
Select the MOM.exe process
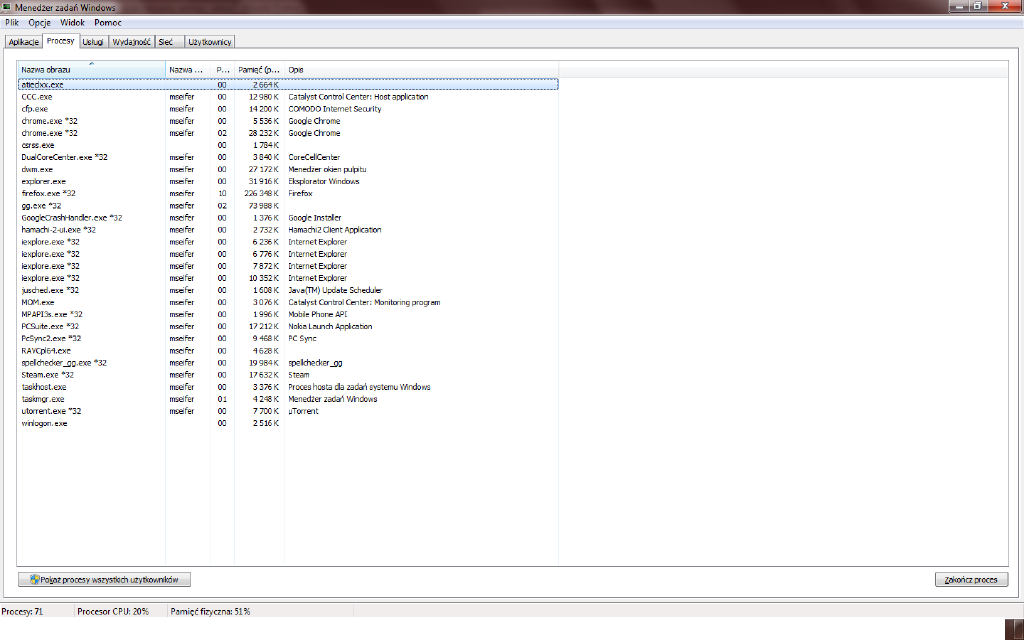tap(288, 302)
